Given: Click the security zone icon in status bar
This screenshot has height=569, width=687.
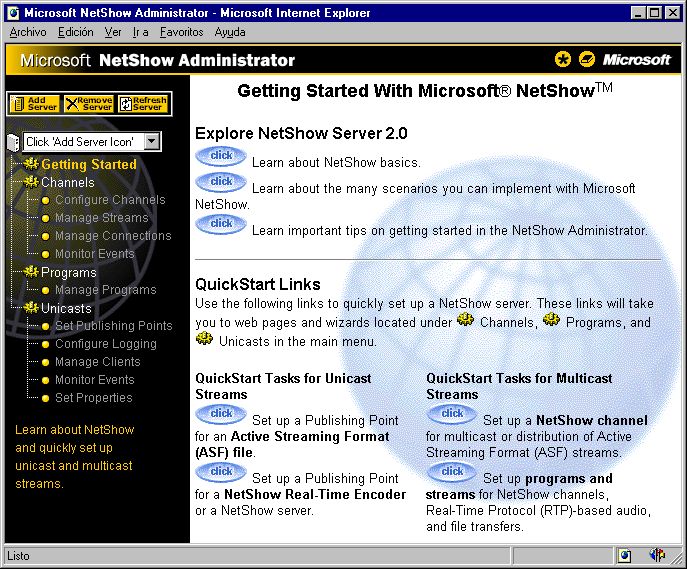Looking at the screenshot, I should pyautogui.click(x=624, y=556).
